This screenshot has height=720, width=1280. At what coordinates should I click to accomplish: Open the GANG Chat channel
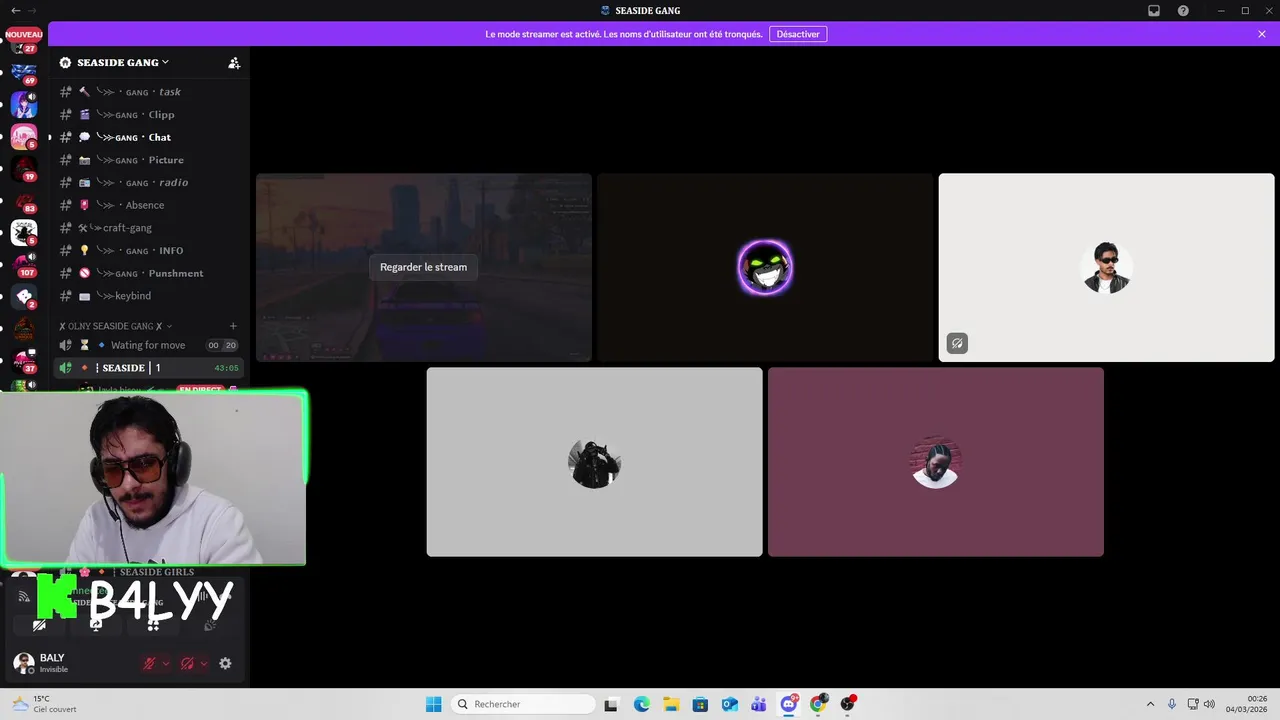[148, 137]
